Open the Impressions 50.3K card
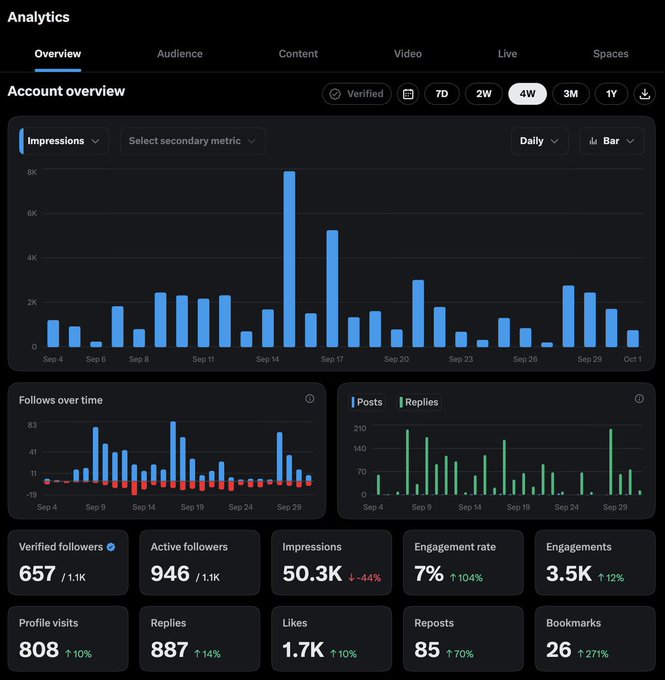 (x=331, y=562)
